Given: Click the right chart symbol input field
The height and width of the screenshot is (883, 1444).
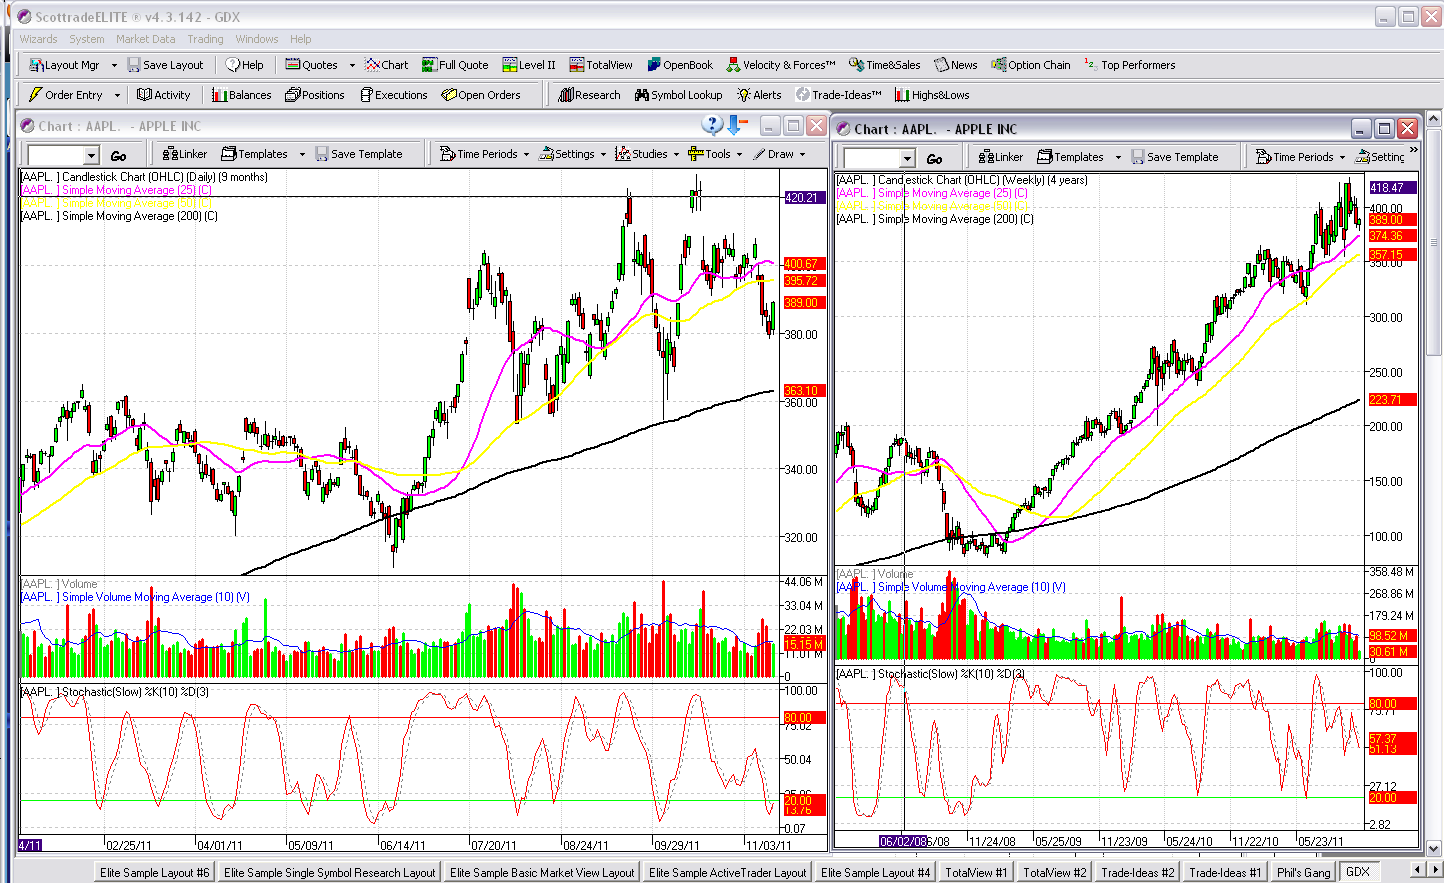Looking at the screenshot, I should click(872, 158).
